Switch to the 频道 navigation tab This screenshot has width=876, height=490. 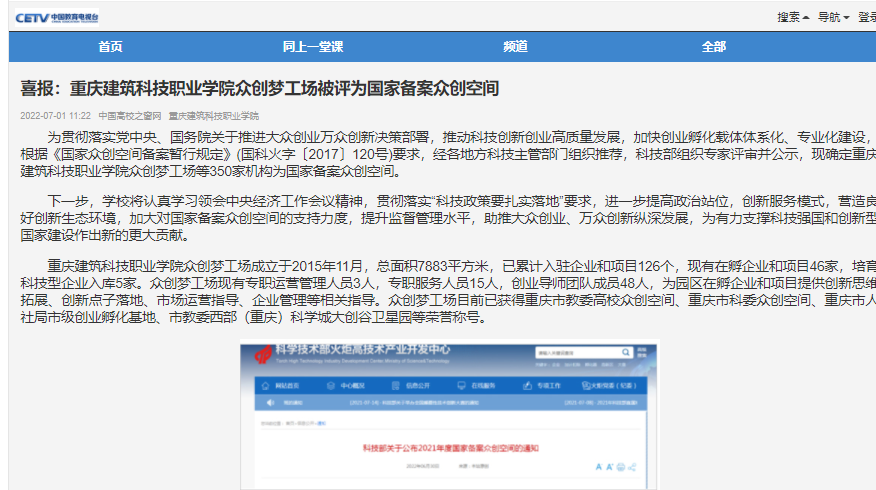tap(515, 47)
